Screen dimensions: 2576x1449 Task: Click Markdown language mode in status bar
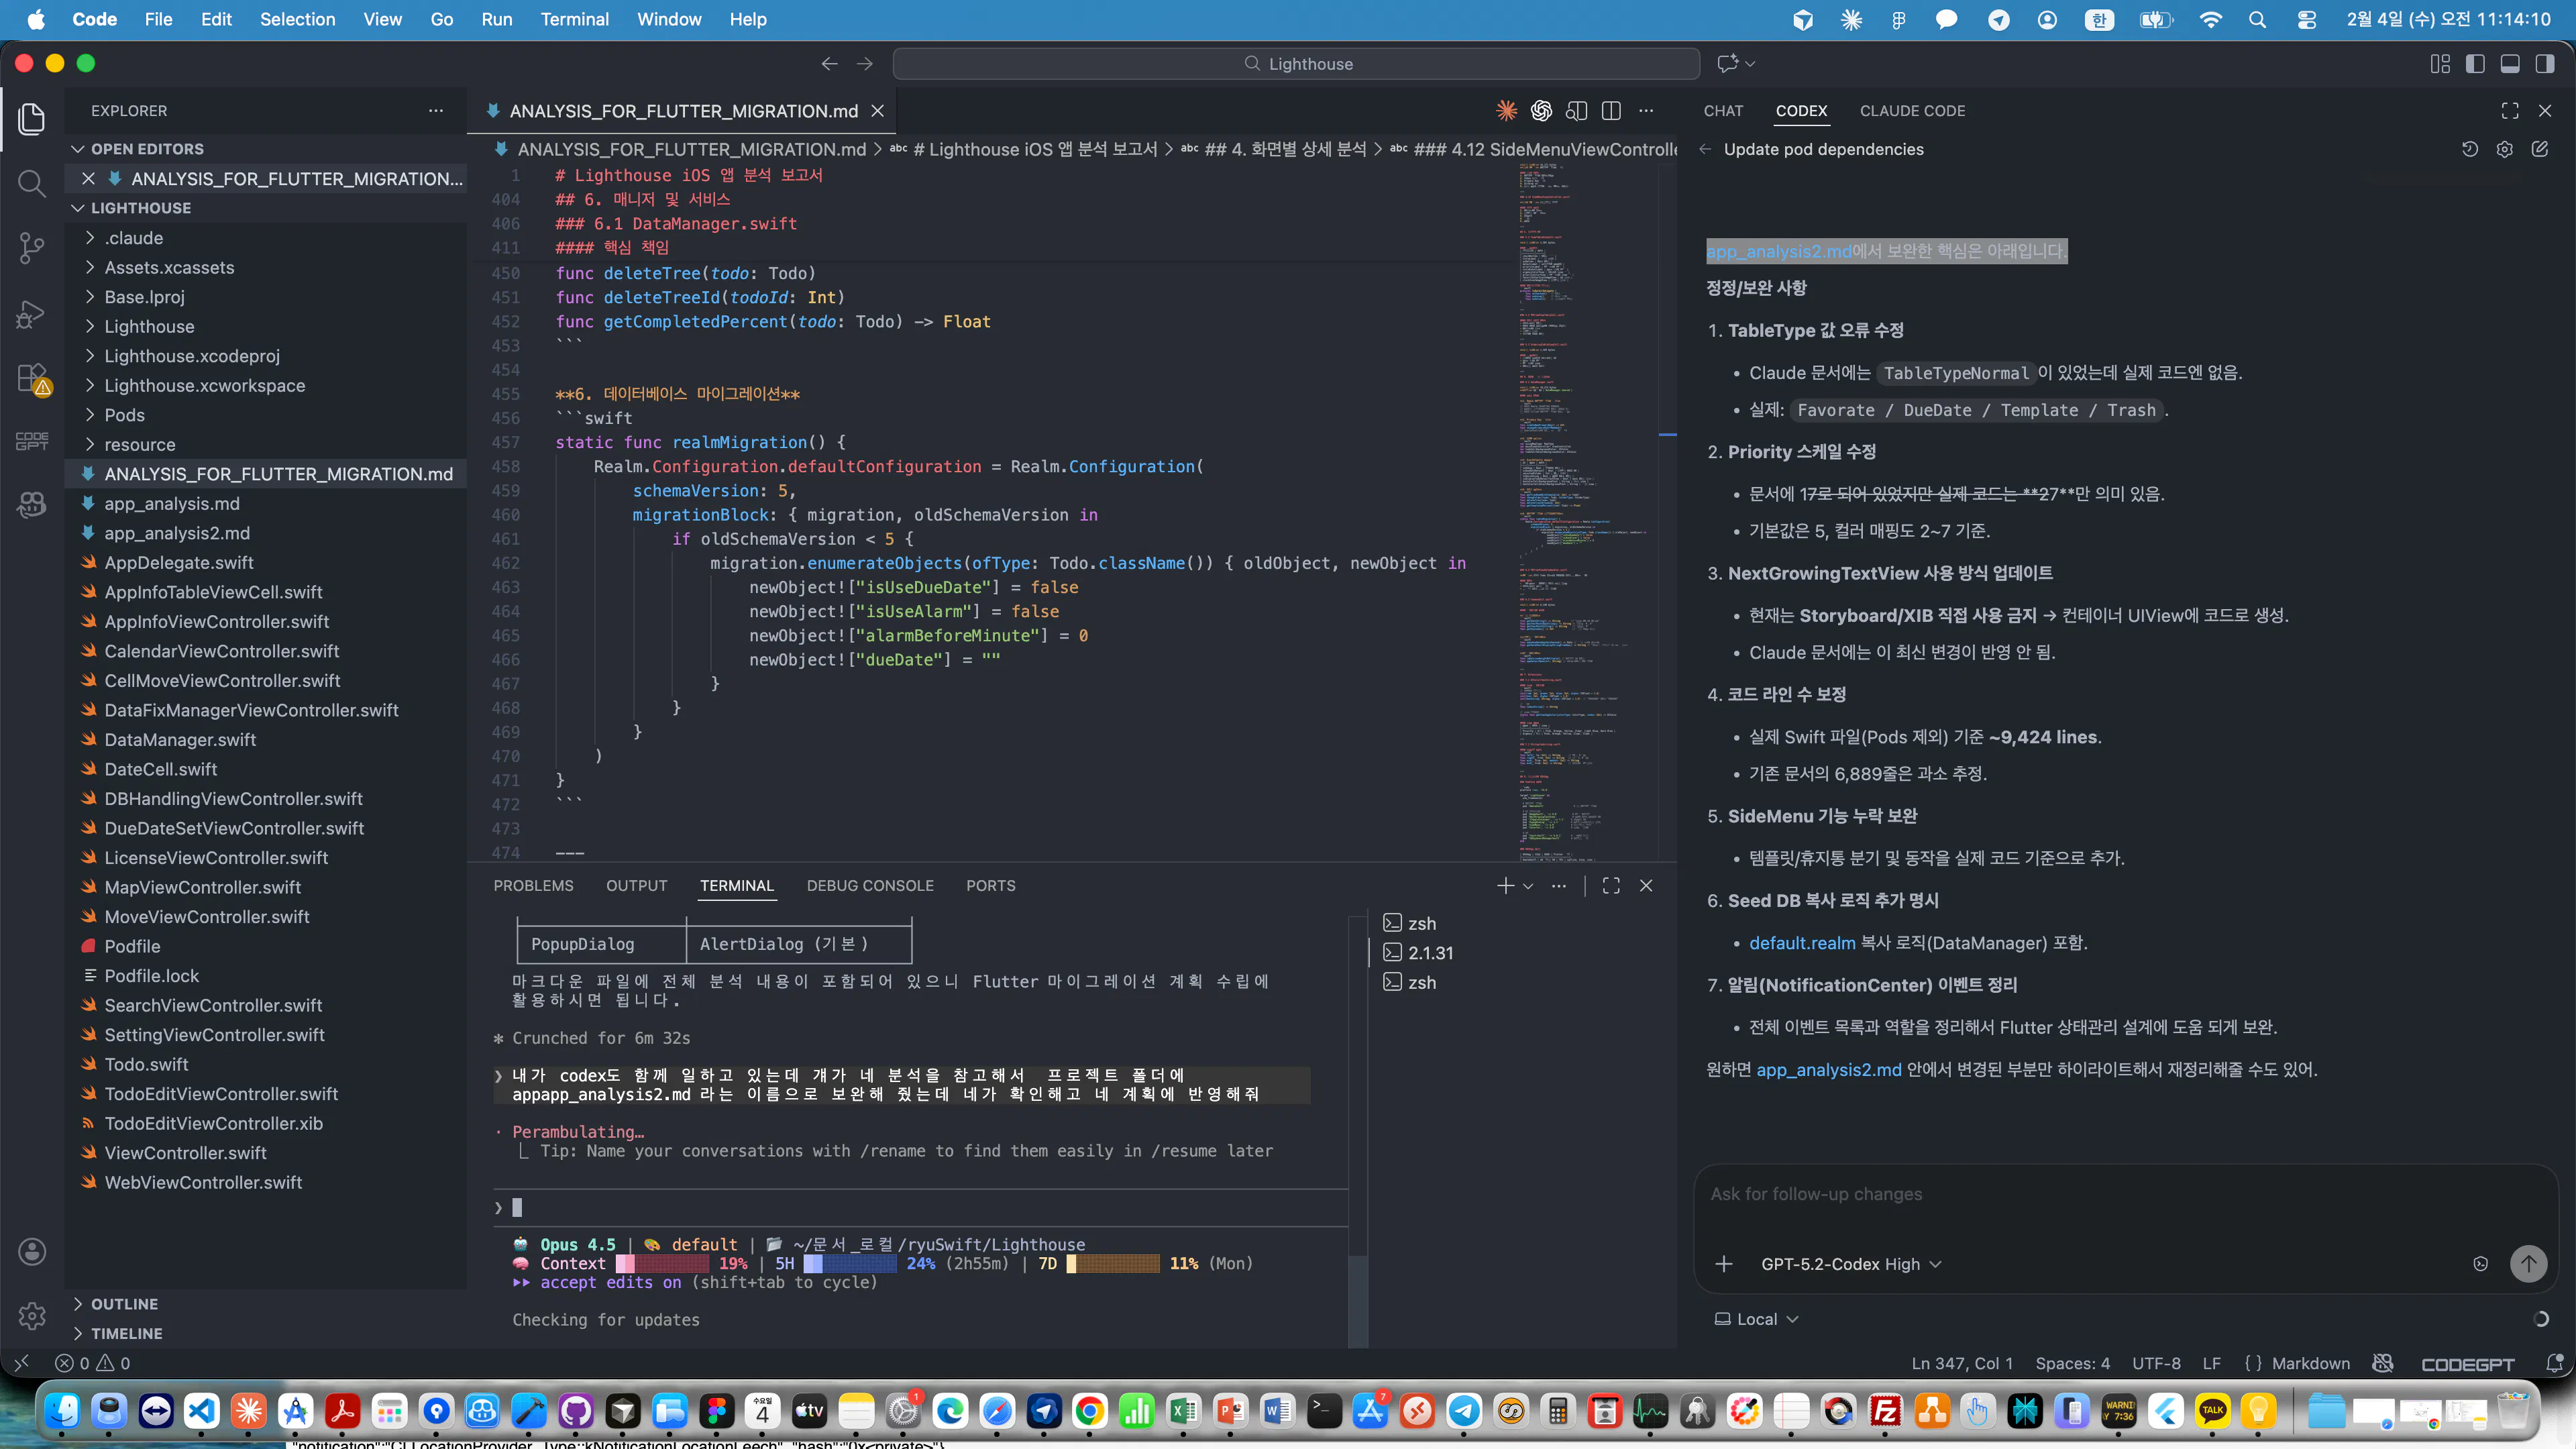tap(2310, 1363)
